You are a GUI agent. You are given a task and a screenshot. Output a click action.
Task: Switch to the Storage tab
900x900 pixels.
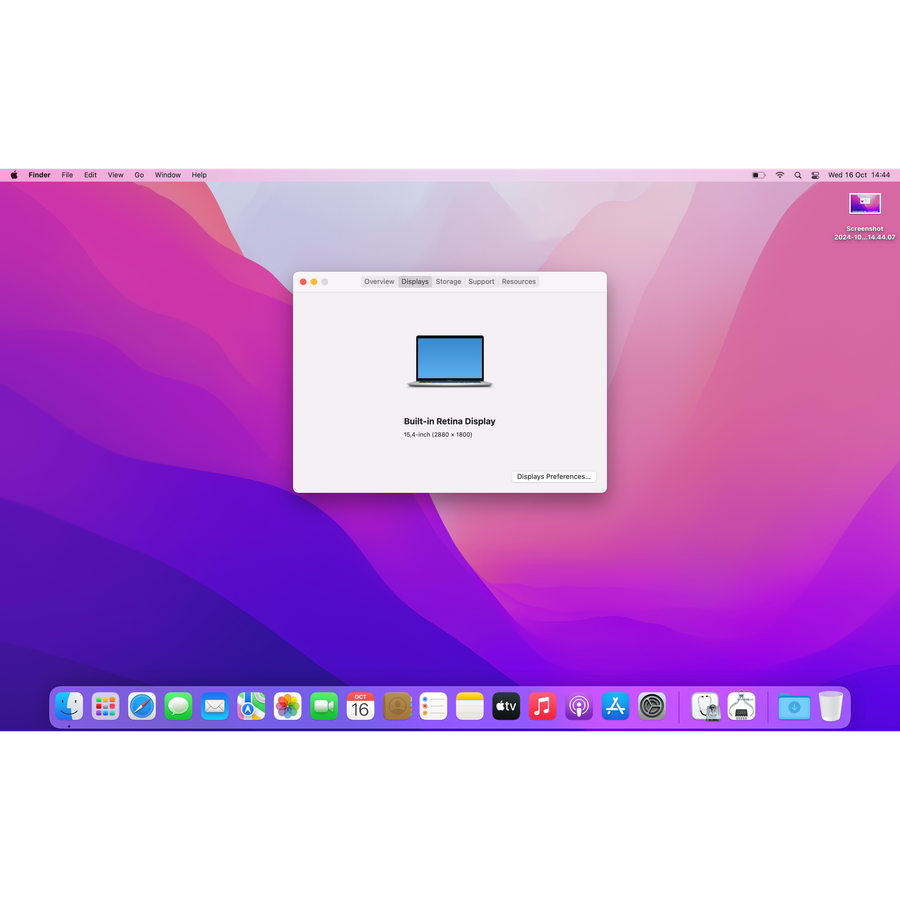coord(448,282)
